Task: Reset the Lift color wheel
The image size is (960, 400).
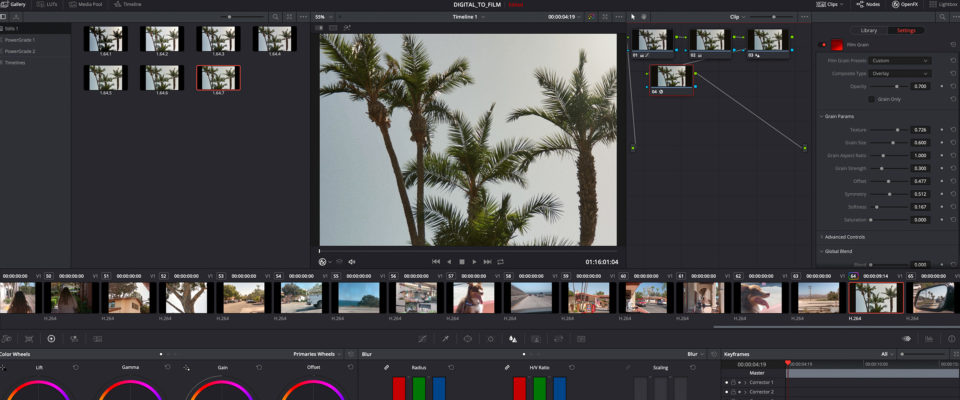Action: pos(76,368)
